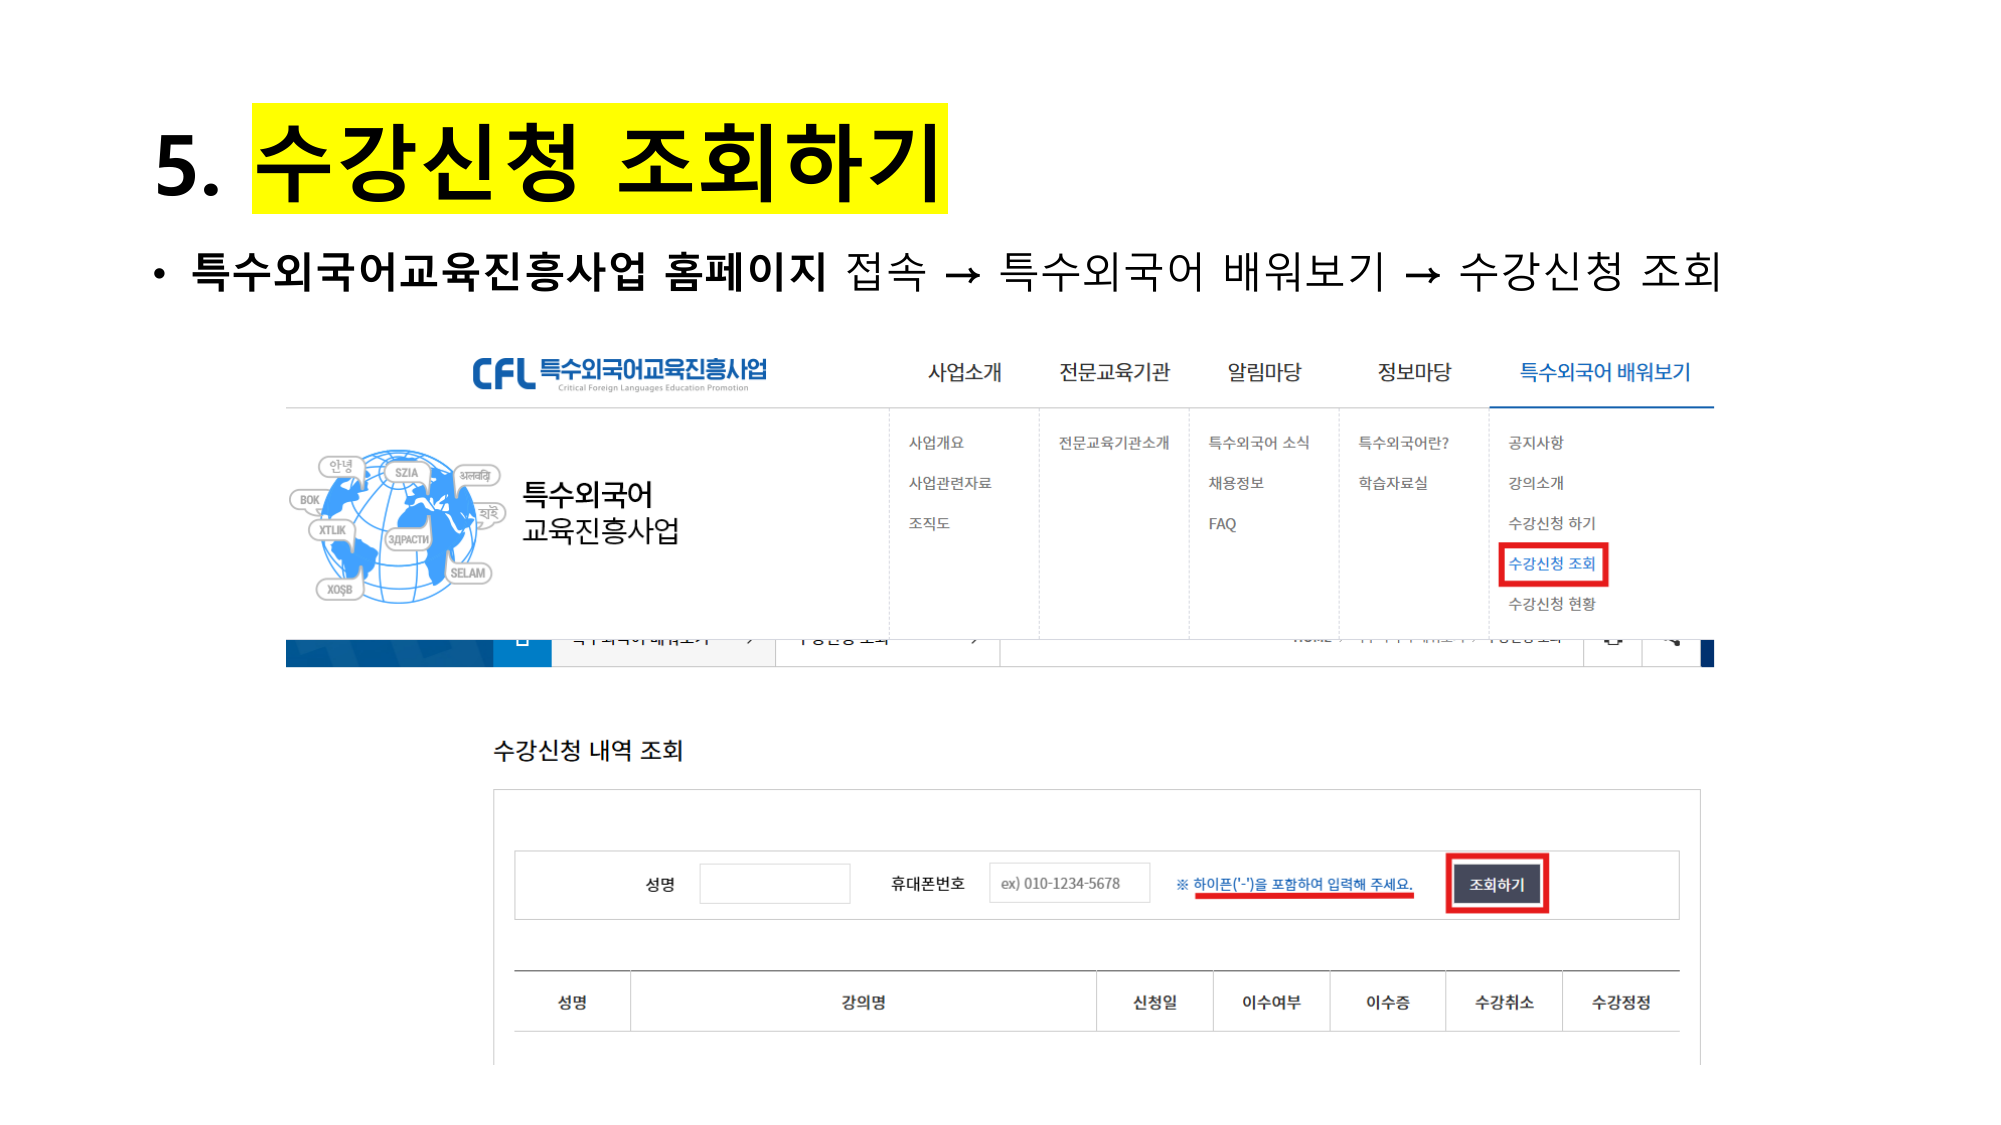Open the 수강신청 현황 submenu item

[1551, 604]
